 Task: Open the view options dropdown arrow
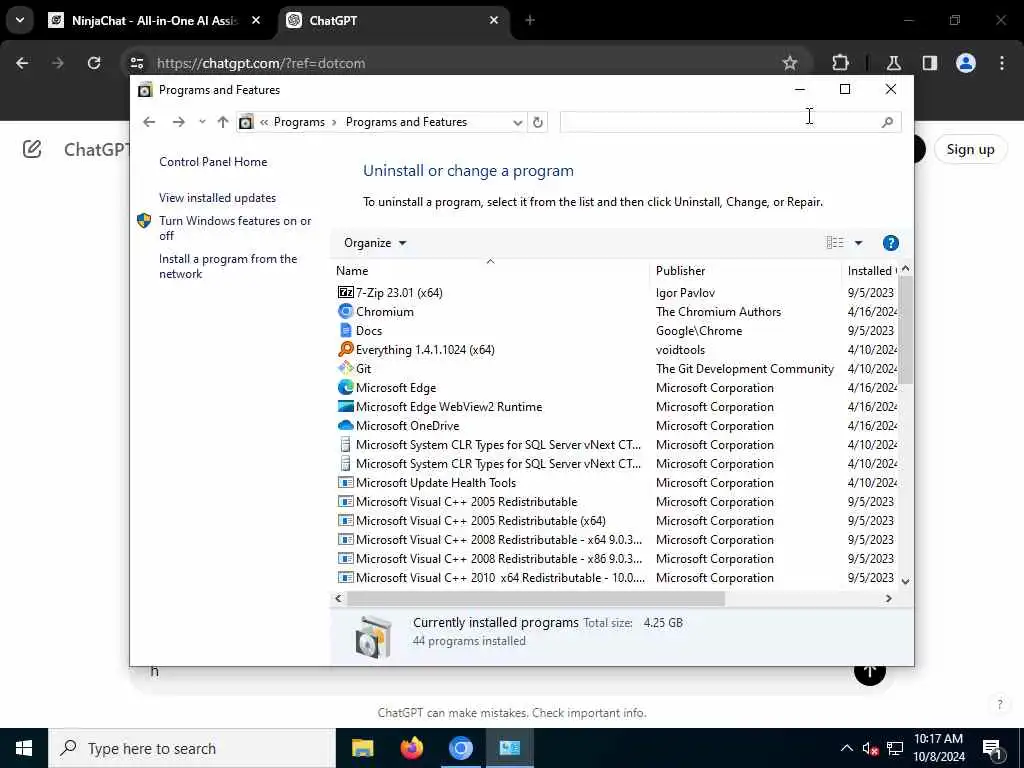click(858, 243)
